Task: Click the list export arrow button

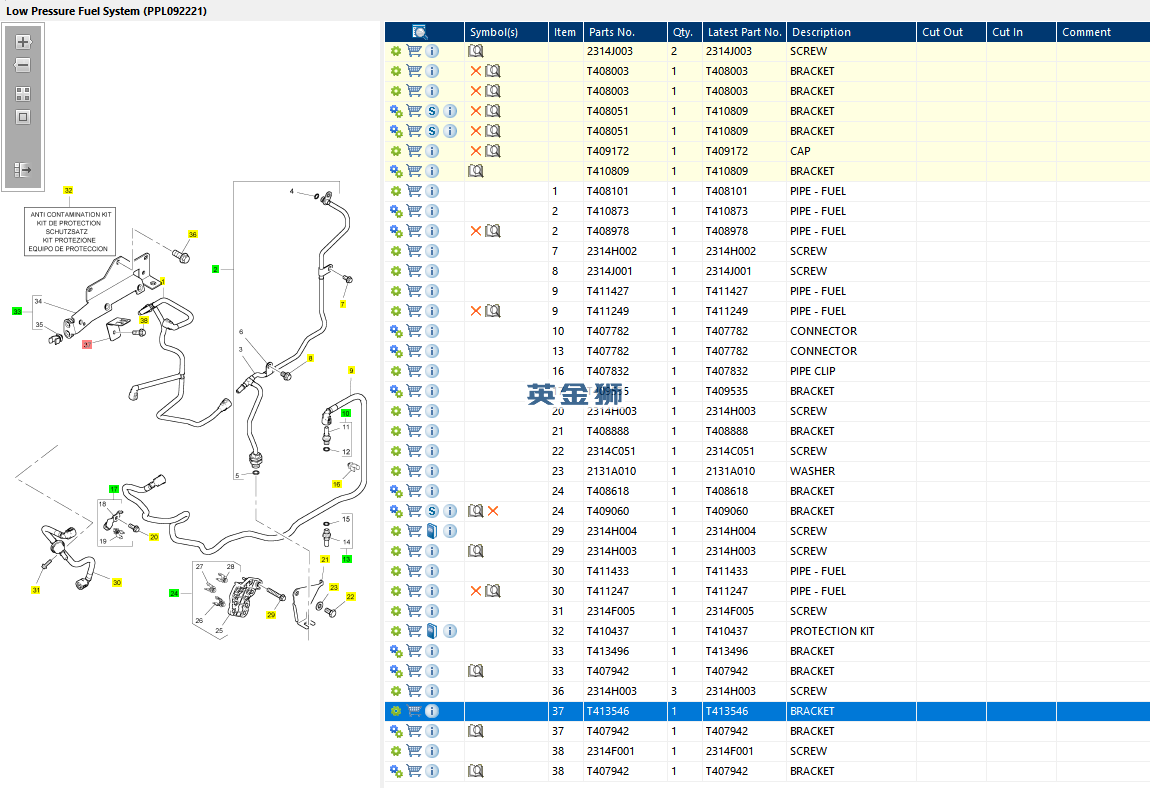Action: pos(23,171)
